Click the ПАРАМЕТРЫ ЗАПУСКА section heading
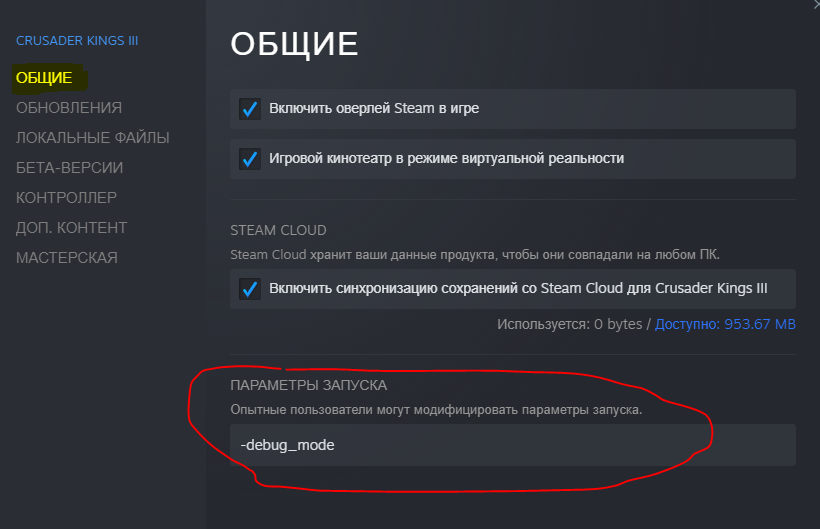Viewport: 820px width, 529px height. (309, 385)
